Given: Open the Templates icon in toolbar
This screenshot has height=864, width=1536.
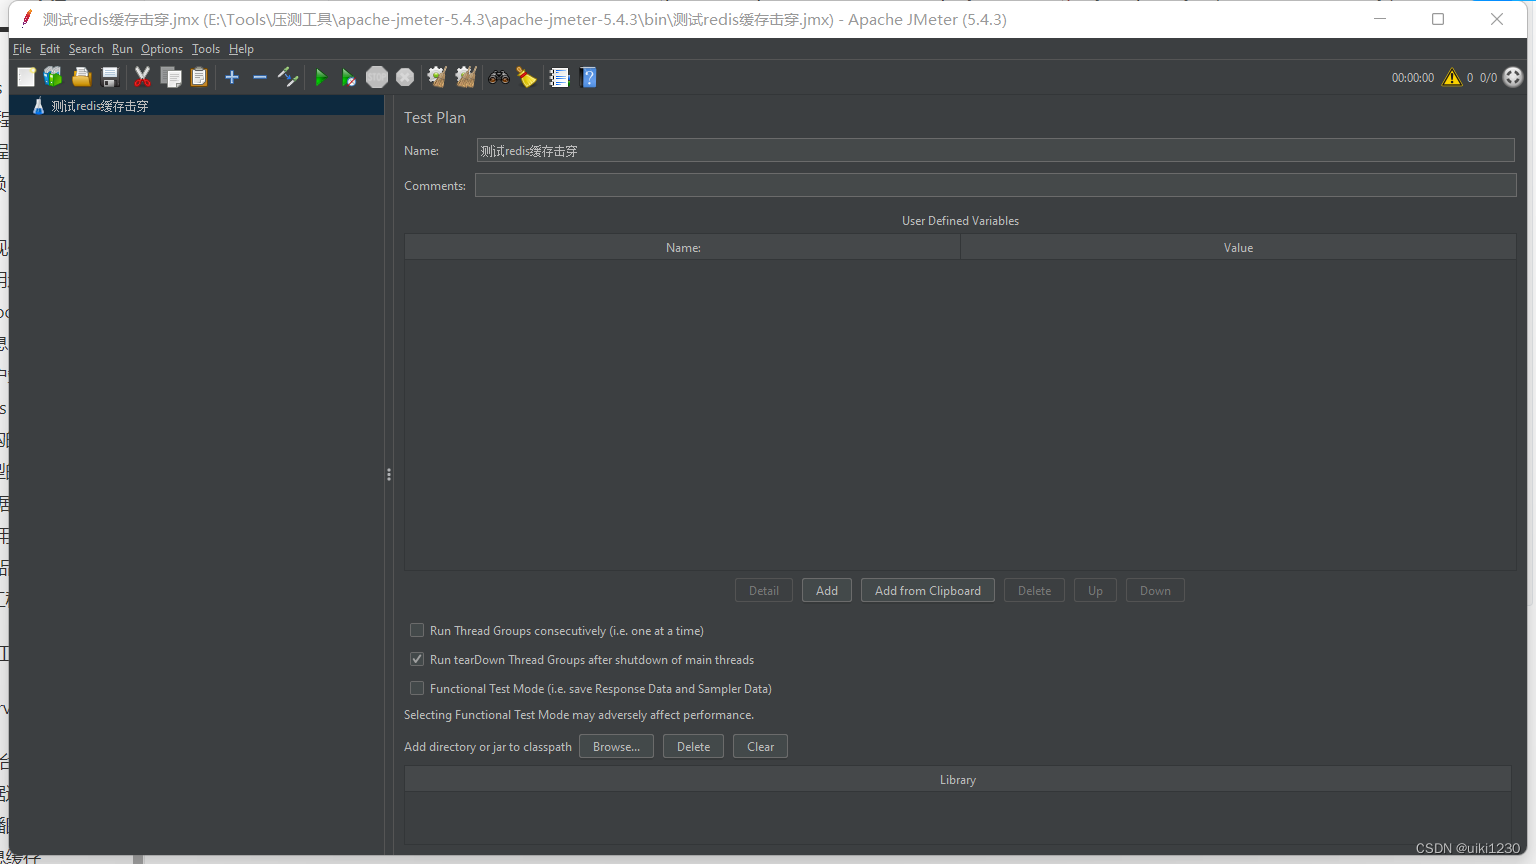Looking at the screenshot, I should (x=53, y=77).
